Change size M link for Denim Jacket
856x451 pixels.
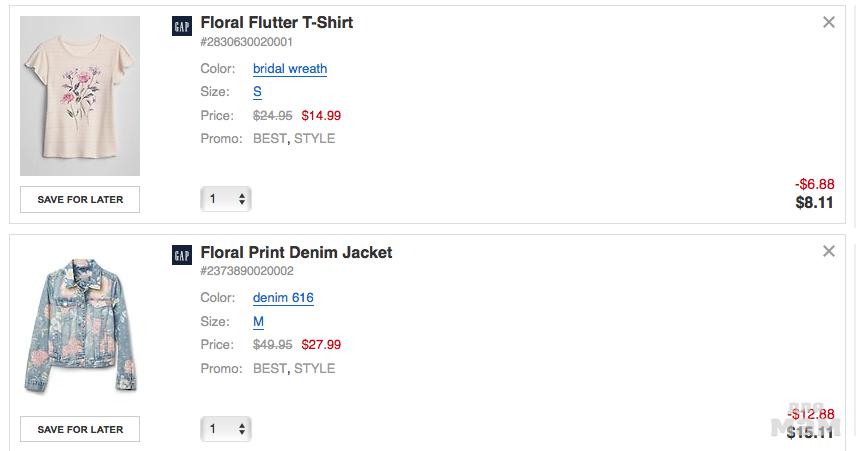[x=258, y=322]
